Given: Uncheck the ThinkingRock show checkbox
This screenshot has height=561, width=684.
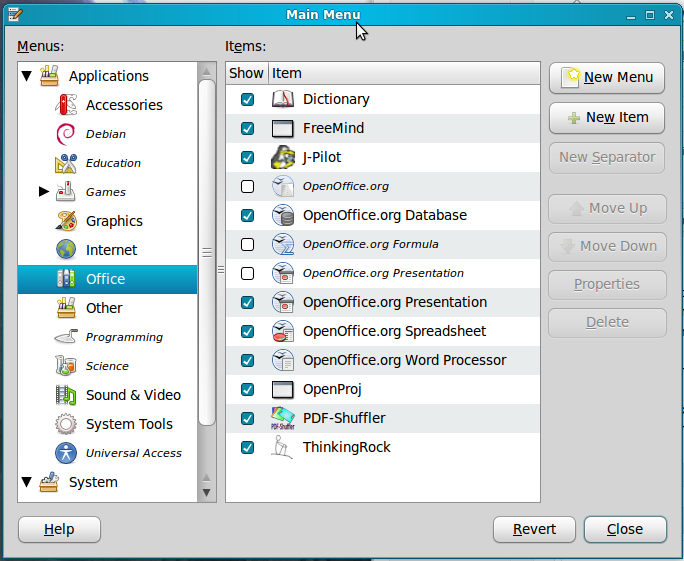Looking at the screenshot, I should pos(247,448).
